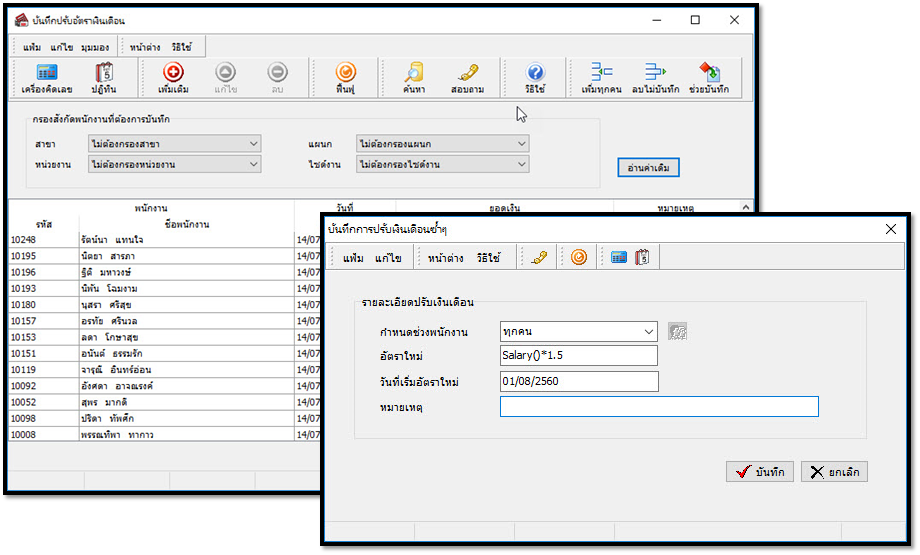Click the ช่วยบันทึก toolbar icon
The width and height of the screenshot is (920, 555).
point(709,78)
